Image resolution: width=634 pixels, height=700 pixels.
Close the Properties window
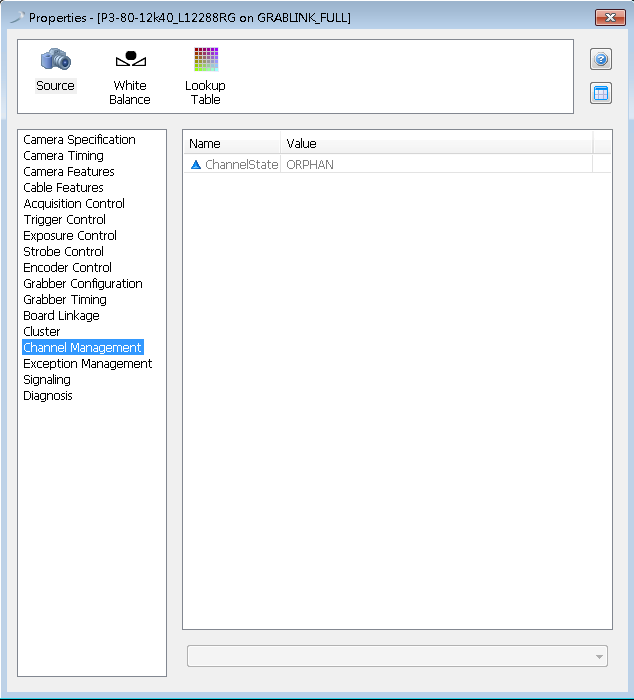tap(610, 17)
